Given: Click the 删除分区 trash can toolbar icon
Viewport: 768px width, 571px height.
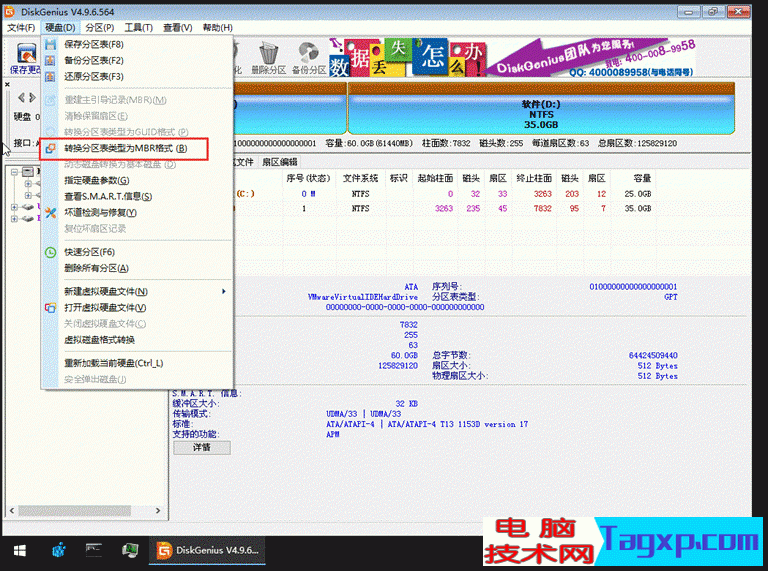Looking at the screenshot, I should [x=268, y=58].
